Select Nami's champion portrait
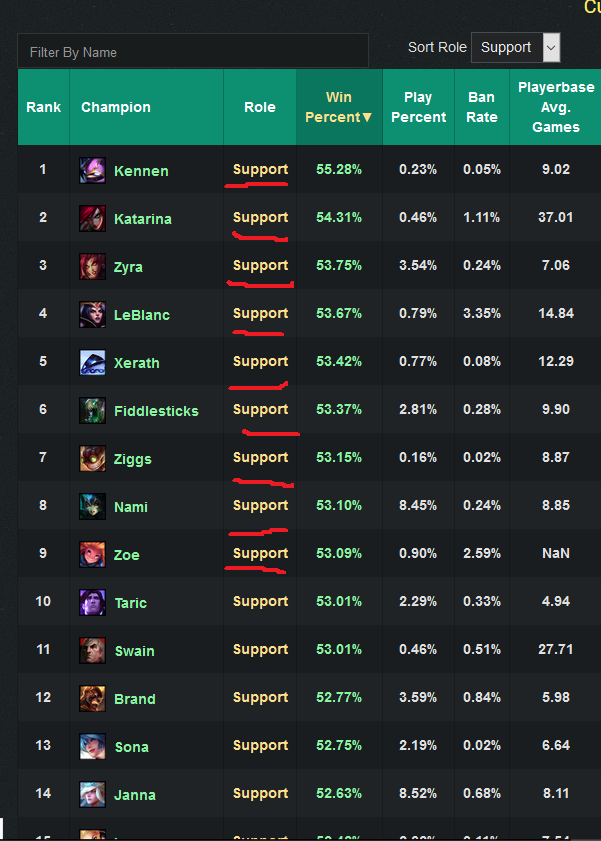 [92, 506]
